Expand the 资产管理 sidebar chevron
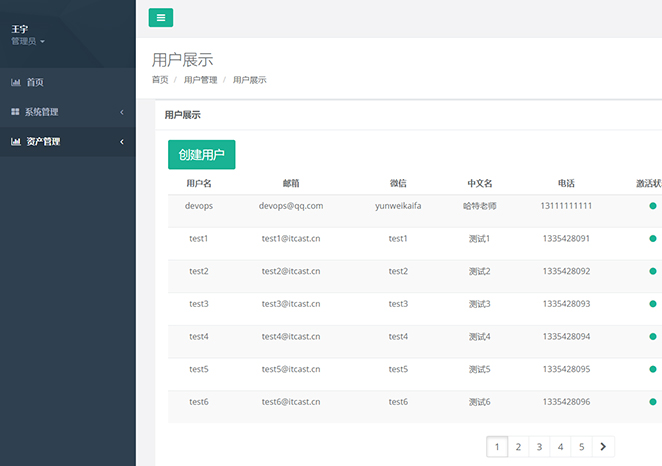The width and height of the screenshot is (662, 466). tap(122, 142)
